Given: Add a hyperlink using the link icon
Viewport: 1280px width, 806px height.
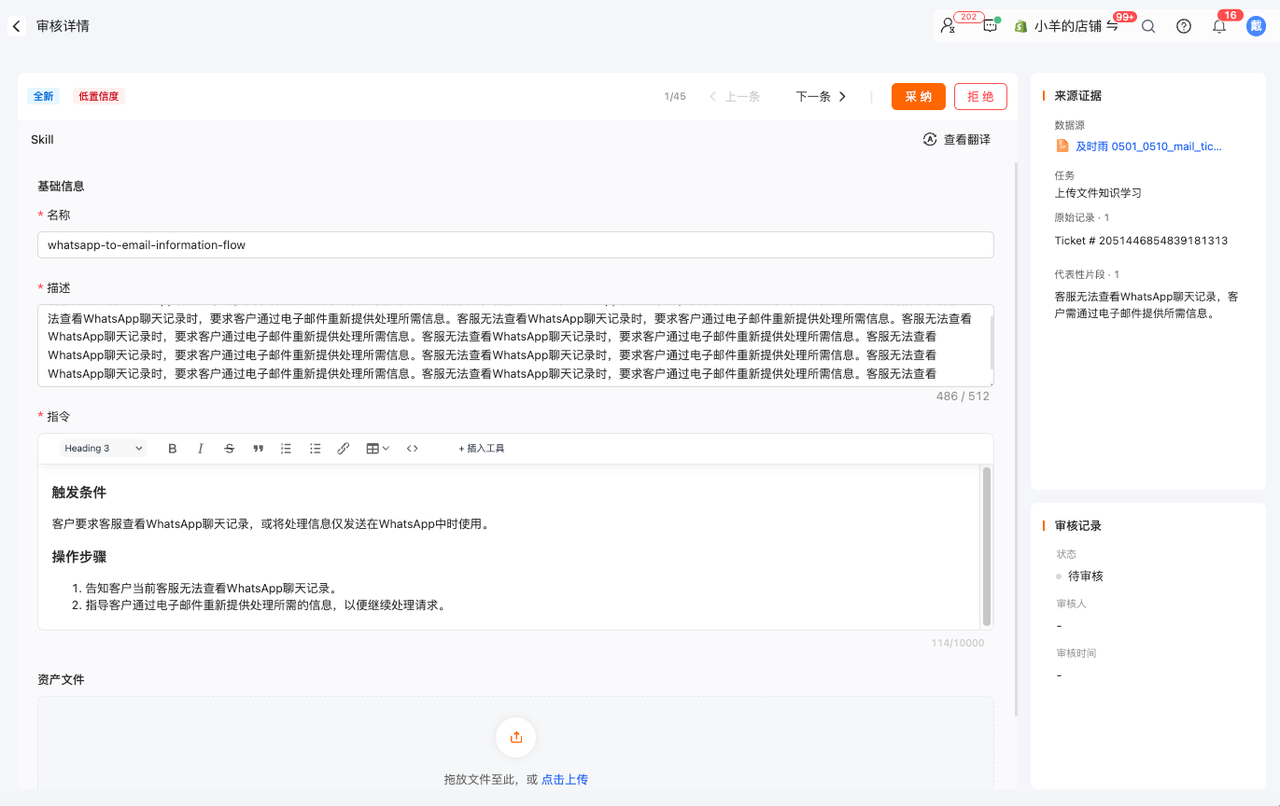Looking at the screenshot, I should pyautogui.click(x=343, y=449).
